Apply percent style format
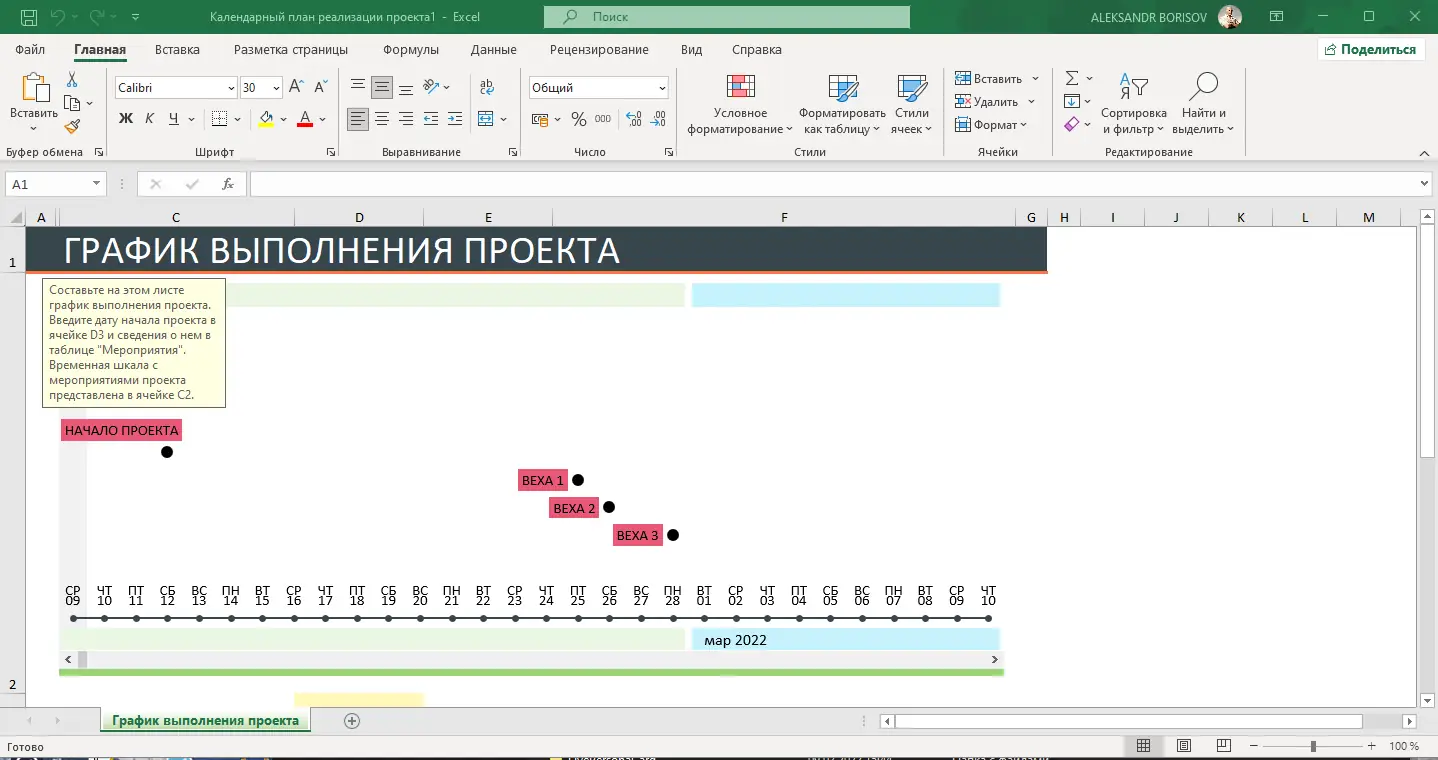This screenshot has width=1438, height=760. [578, 119]
